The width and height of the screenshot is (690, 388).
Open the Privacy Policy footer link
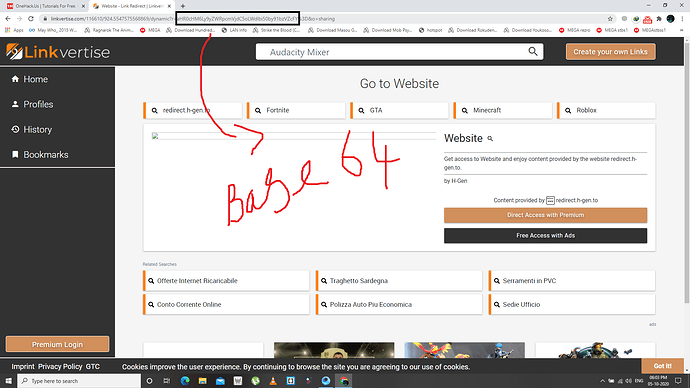pyautogui.click(x=60, y=366)
